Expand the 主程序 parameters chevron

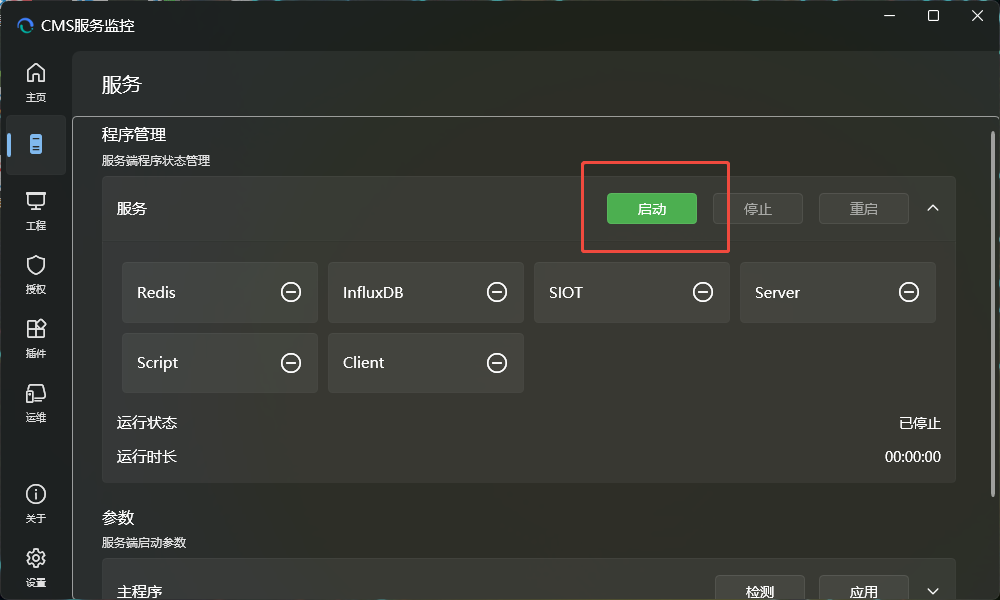click(x=933, y=590)
